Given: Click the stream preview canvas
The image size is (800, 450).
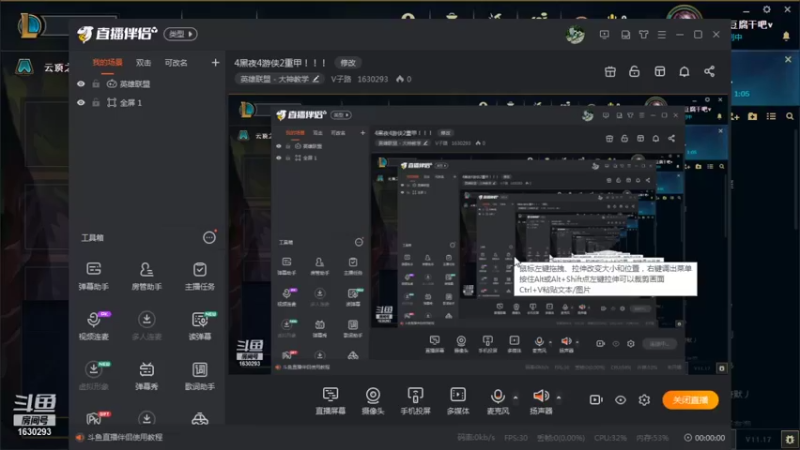Looking at the screenshot, I should pyautogui.click(x=479, y=235).
